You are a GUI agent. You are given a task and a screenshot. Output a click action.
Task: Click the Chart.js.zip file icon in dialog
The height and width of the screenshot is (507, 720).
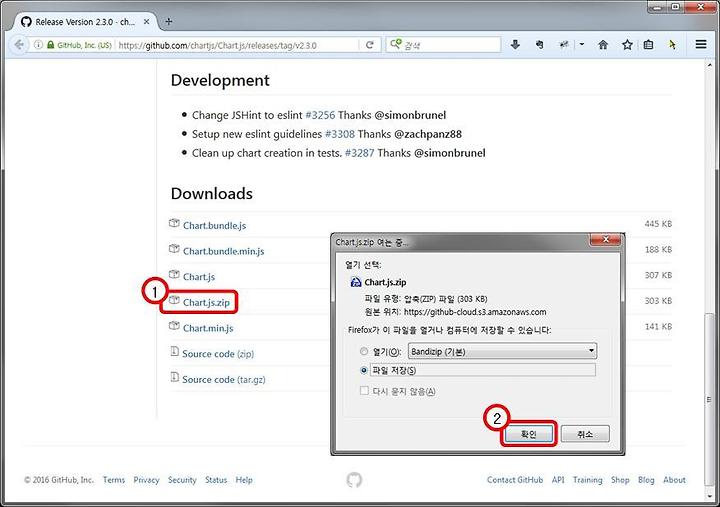click(355, 282)
